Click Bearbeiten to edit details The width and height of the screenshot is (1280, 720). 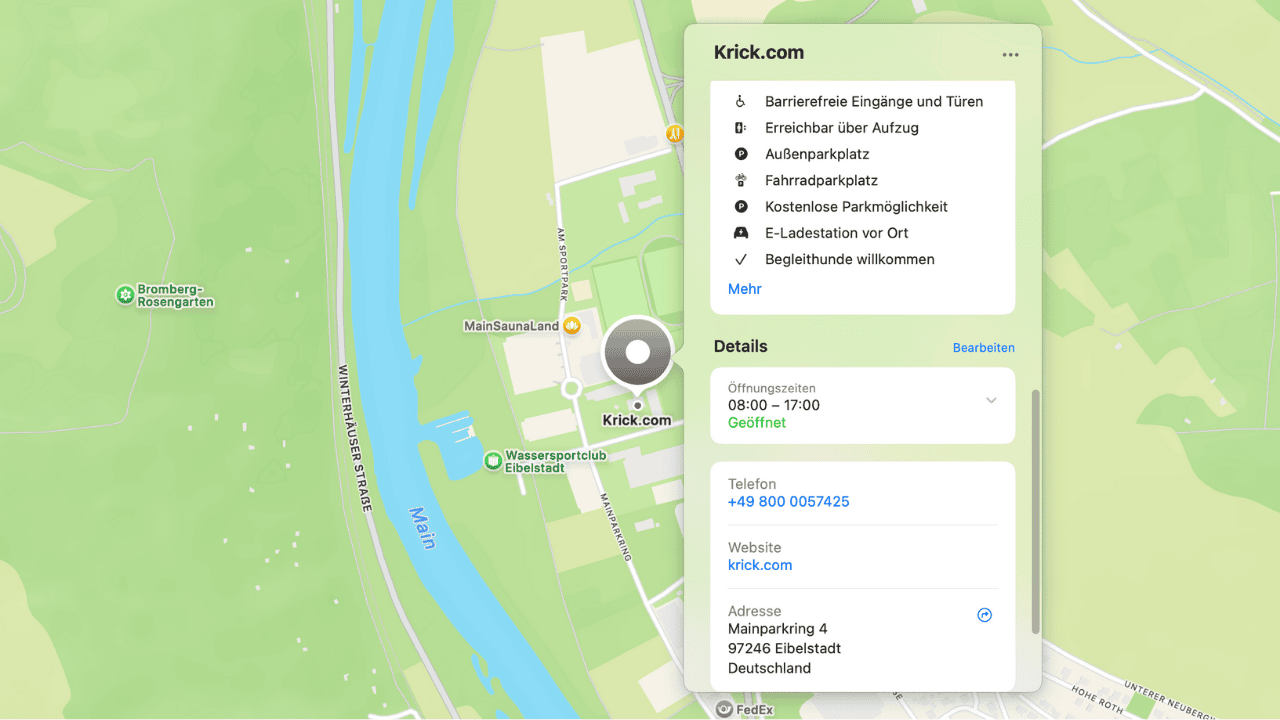(x=983, y=348)
